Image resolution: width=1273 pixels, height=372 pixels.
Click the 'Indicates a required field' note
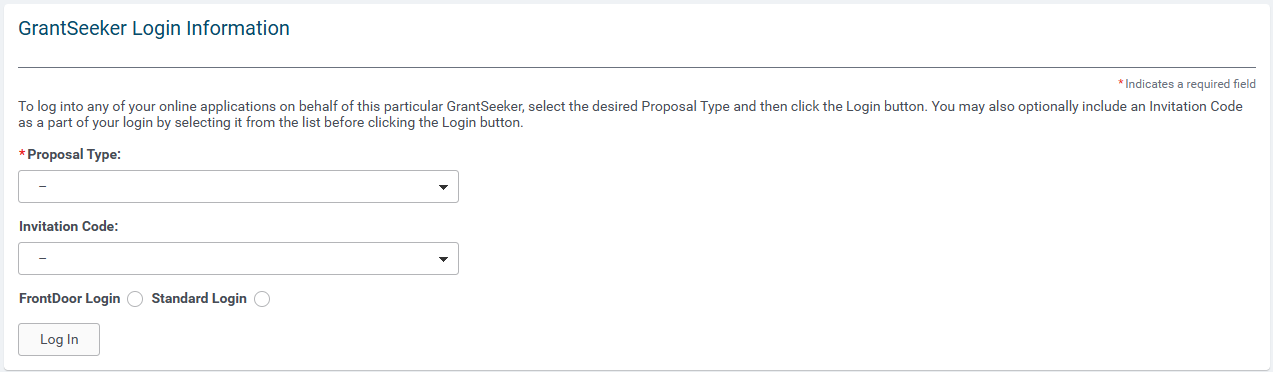coord(1190,85)
